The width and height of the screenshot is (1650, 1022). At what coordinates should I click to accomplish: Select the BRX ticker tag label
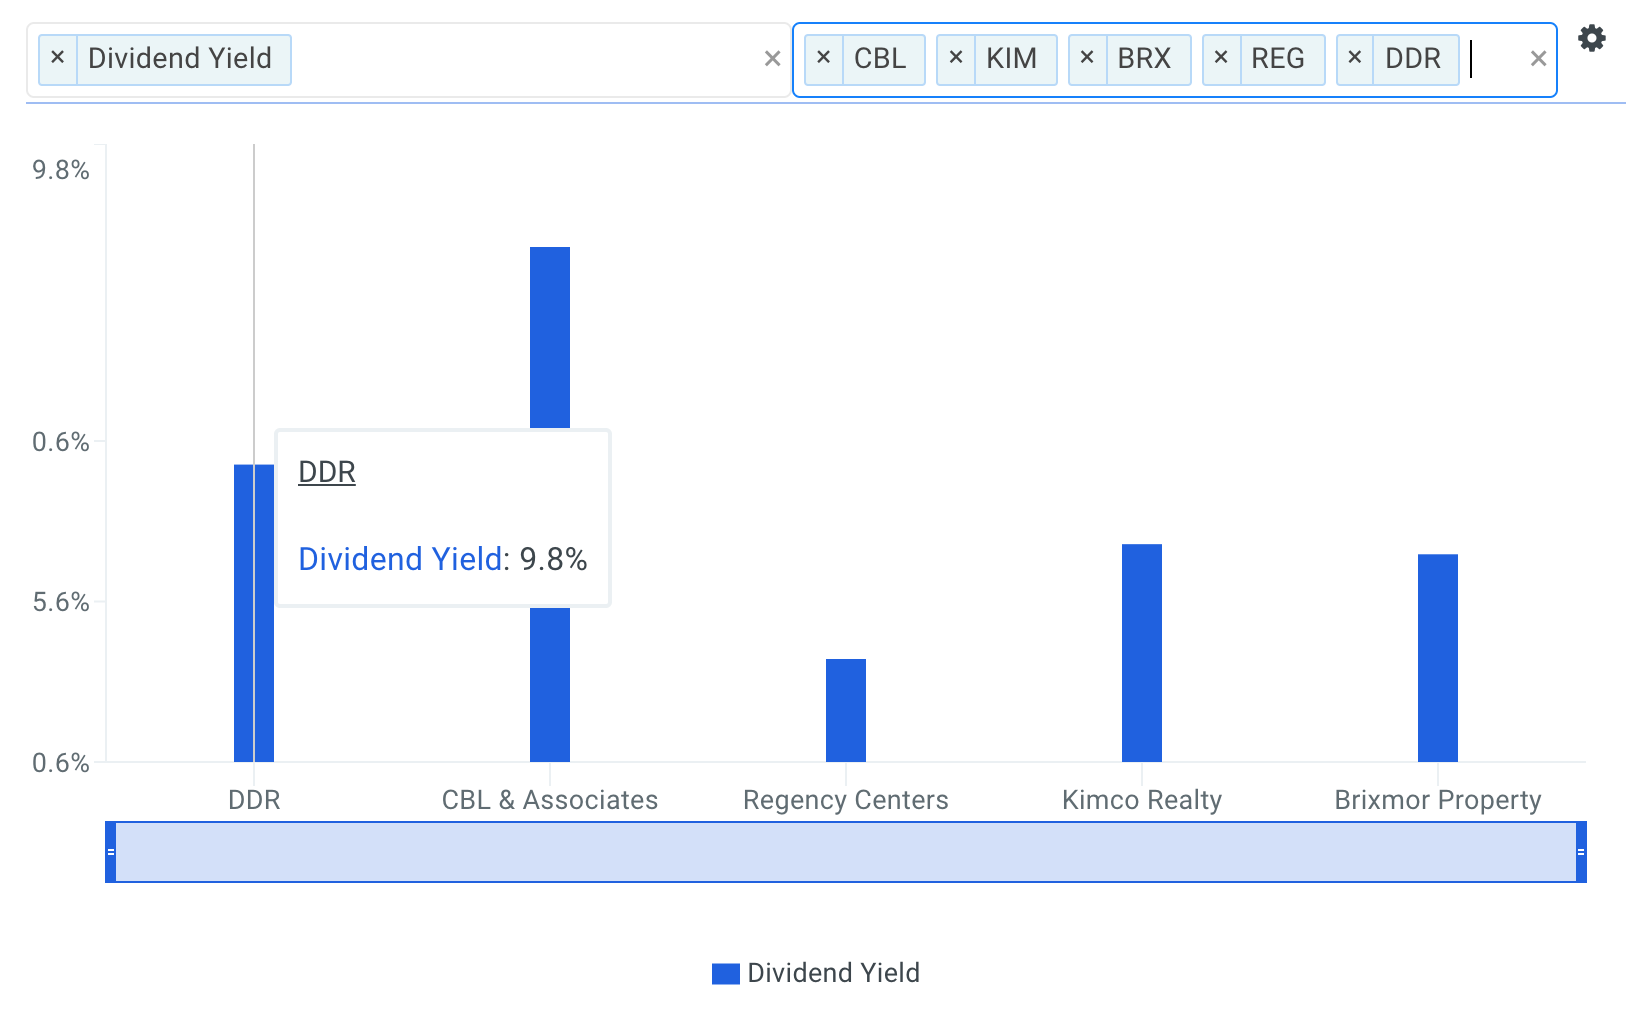[x=1144, y=59]
